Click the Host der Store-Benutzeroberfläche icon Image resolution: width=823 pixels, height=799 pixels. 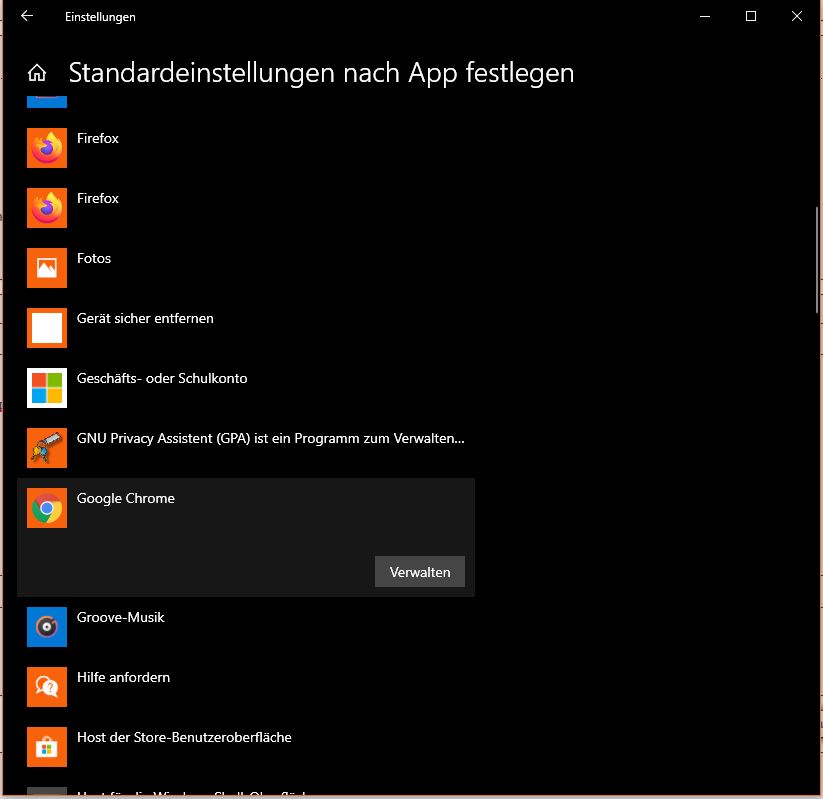pyautogui.click(x=47, y=747)
